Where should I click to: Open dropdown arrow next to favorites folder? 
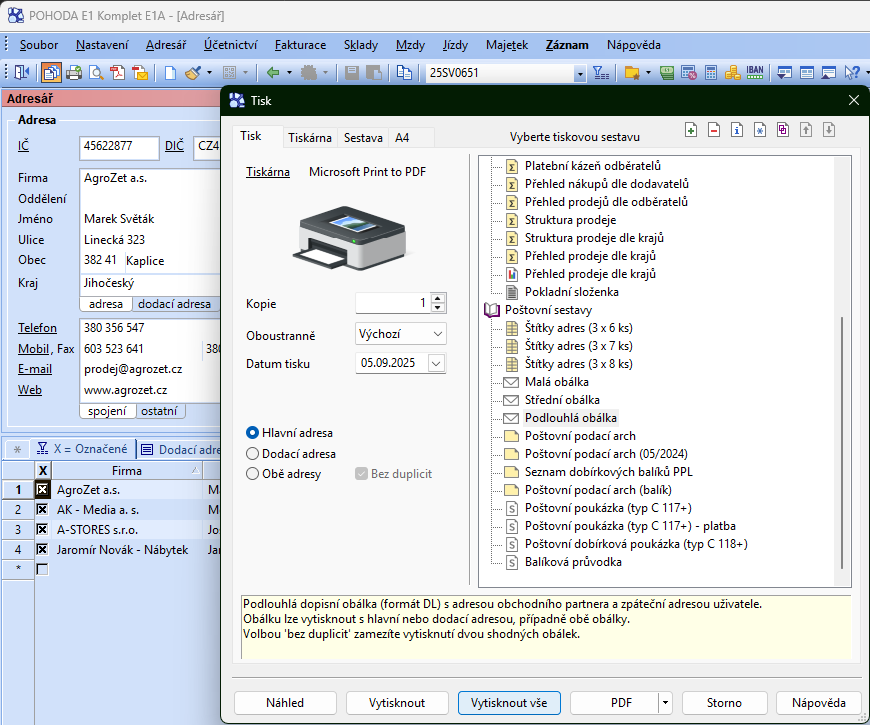point(648,73)
